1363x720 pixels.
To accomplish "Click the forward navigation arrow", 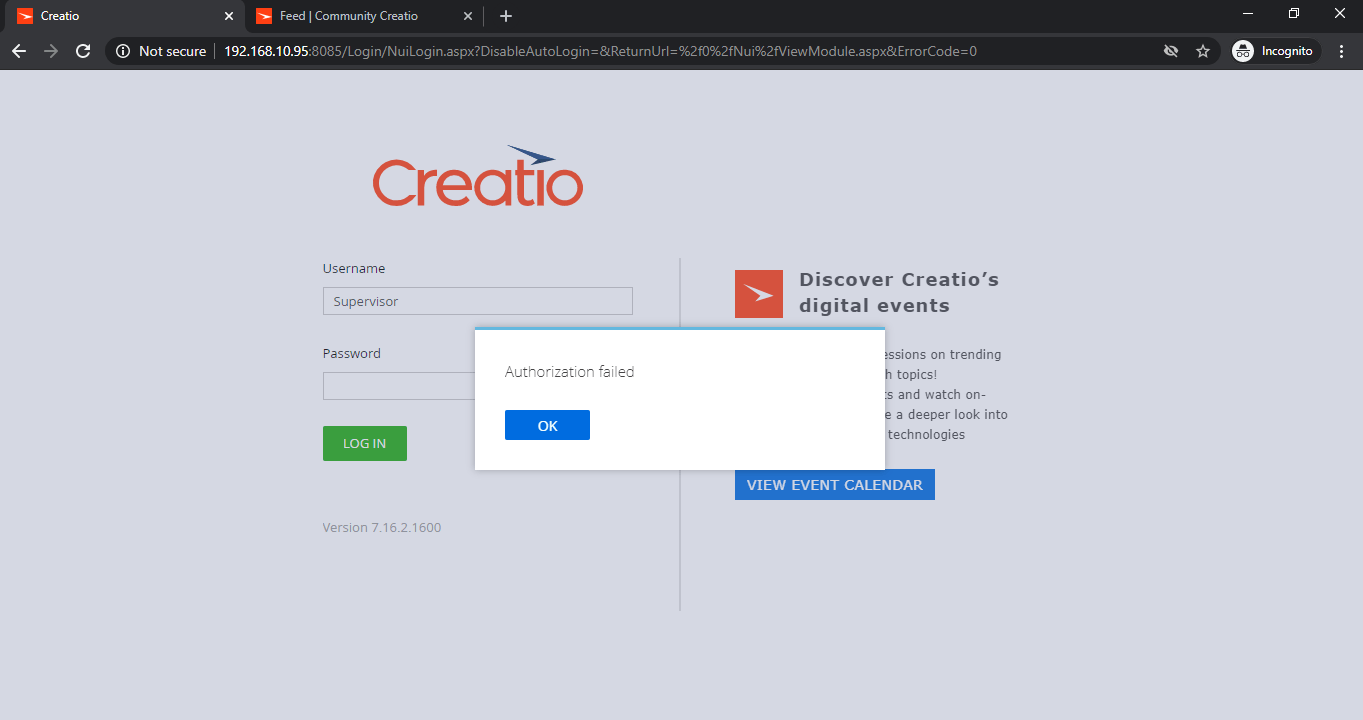I will point(51,50).
